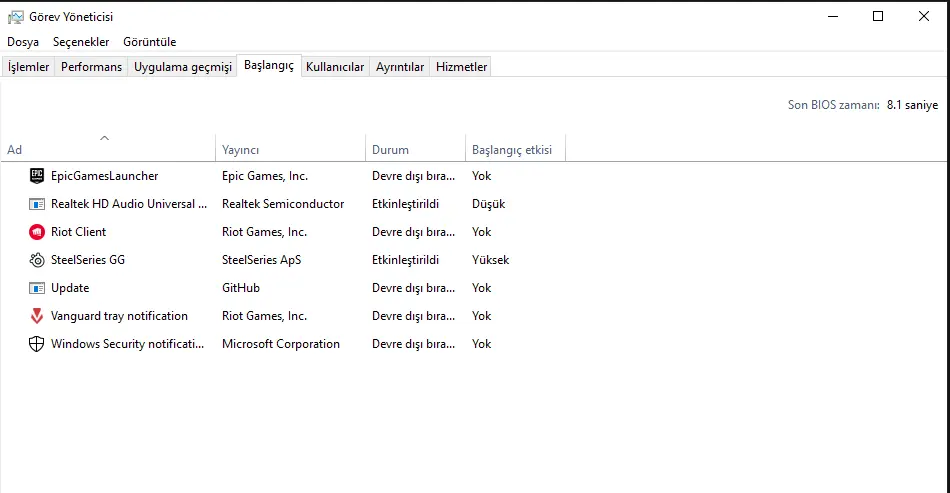Click the EpicGamesLauncher icon
The height and width of the screenshot is (493, 950).
click(x=37, y=176)
